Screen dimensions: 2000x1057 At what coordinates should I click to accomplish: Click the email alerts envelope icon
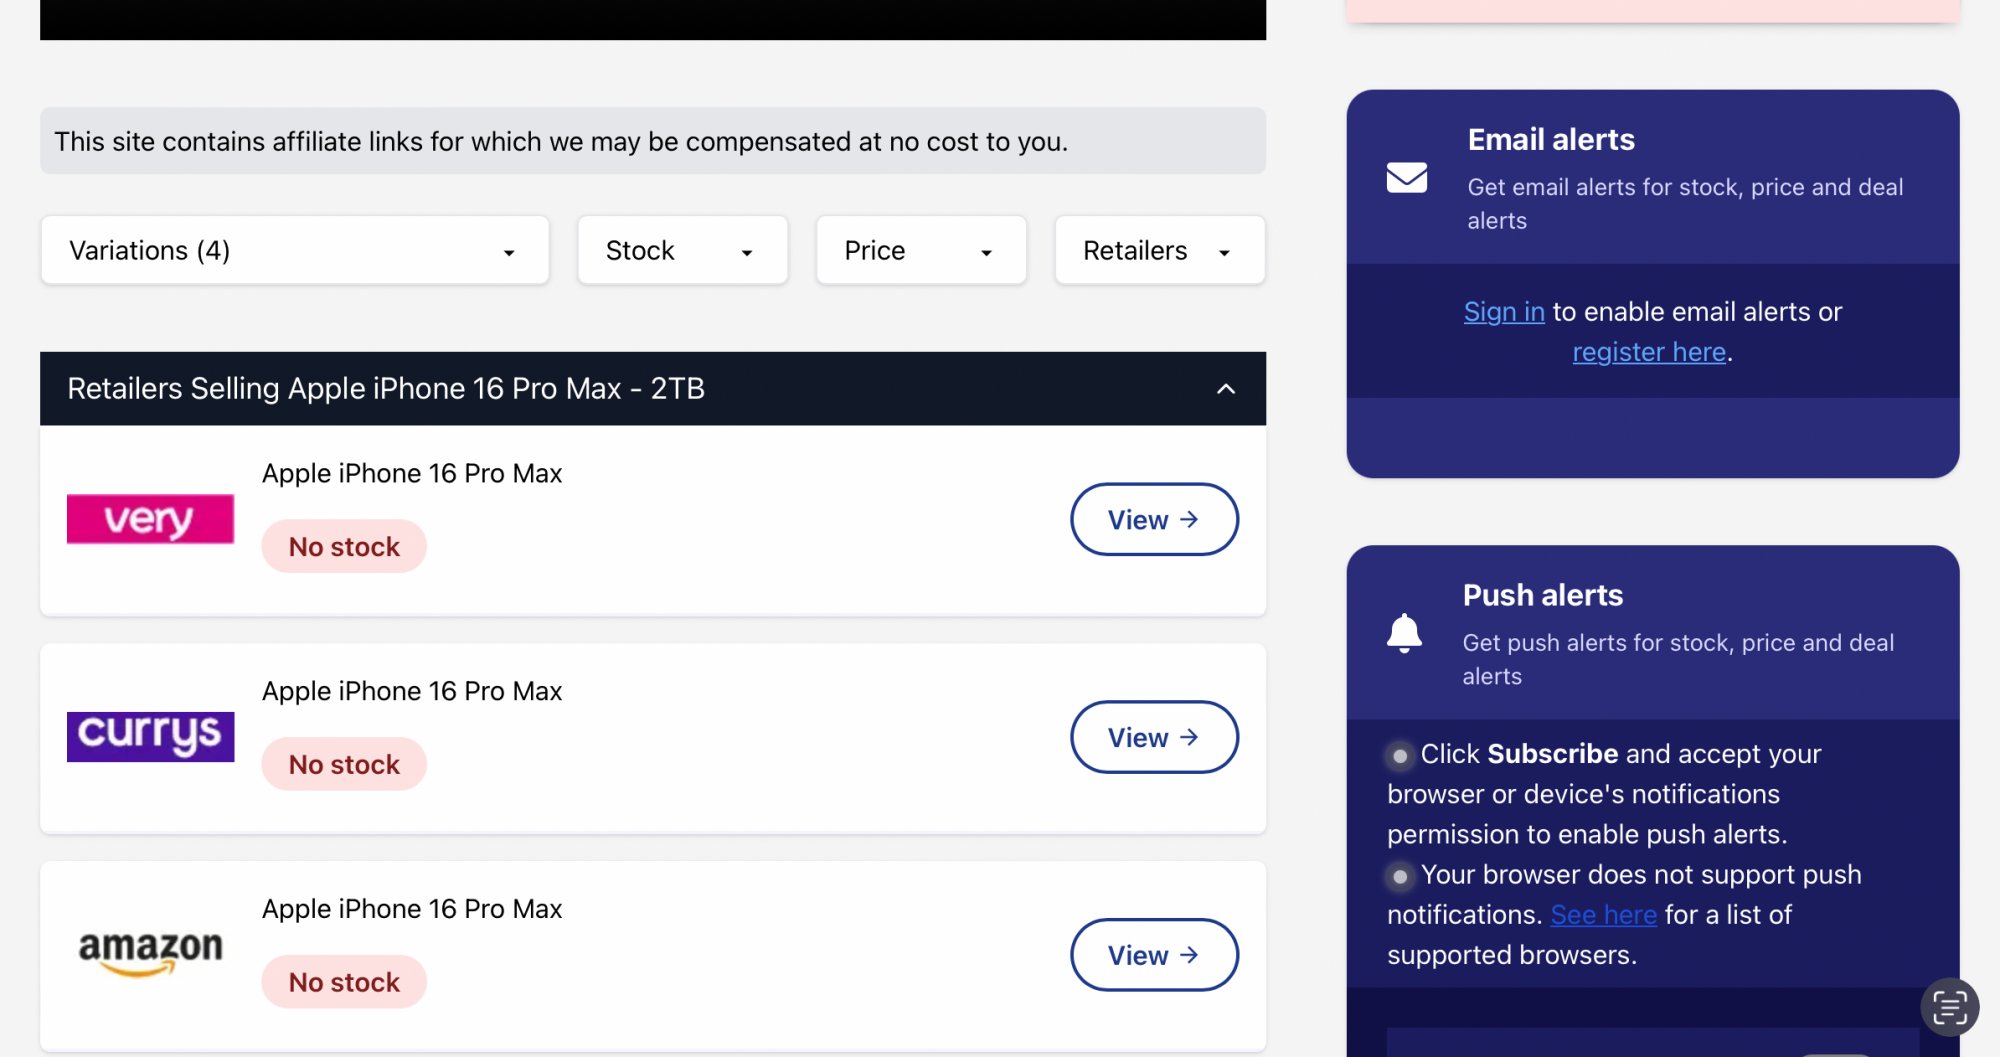pyautogui.click(x=1406, y=178)
